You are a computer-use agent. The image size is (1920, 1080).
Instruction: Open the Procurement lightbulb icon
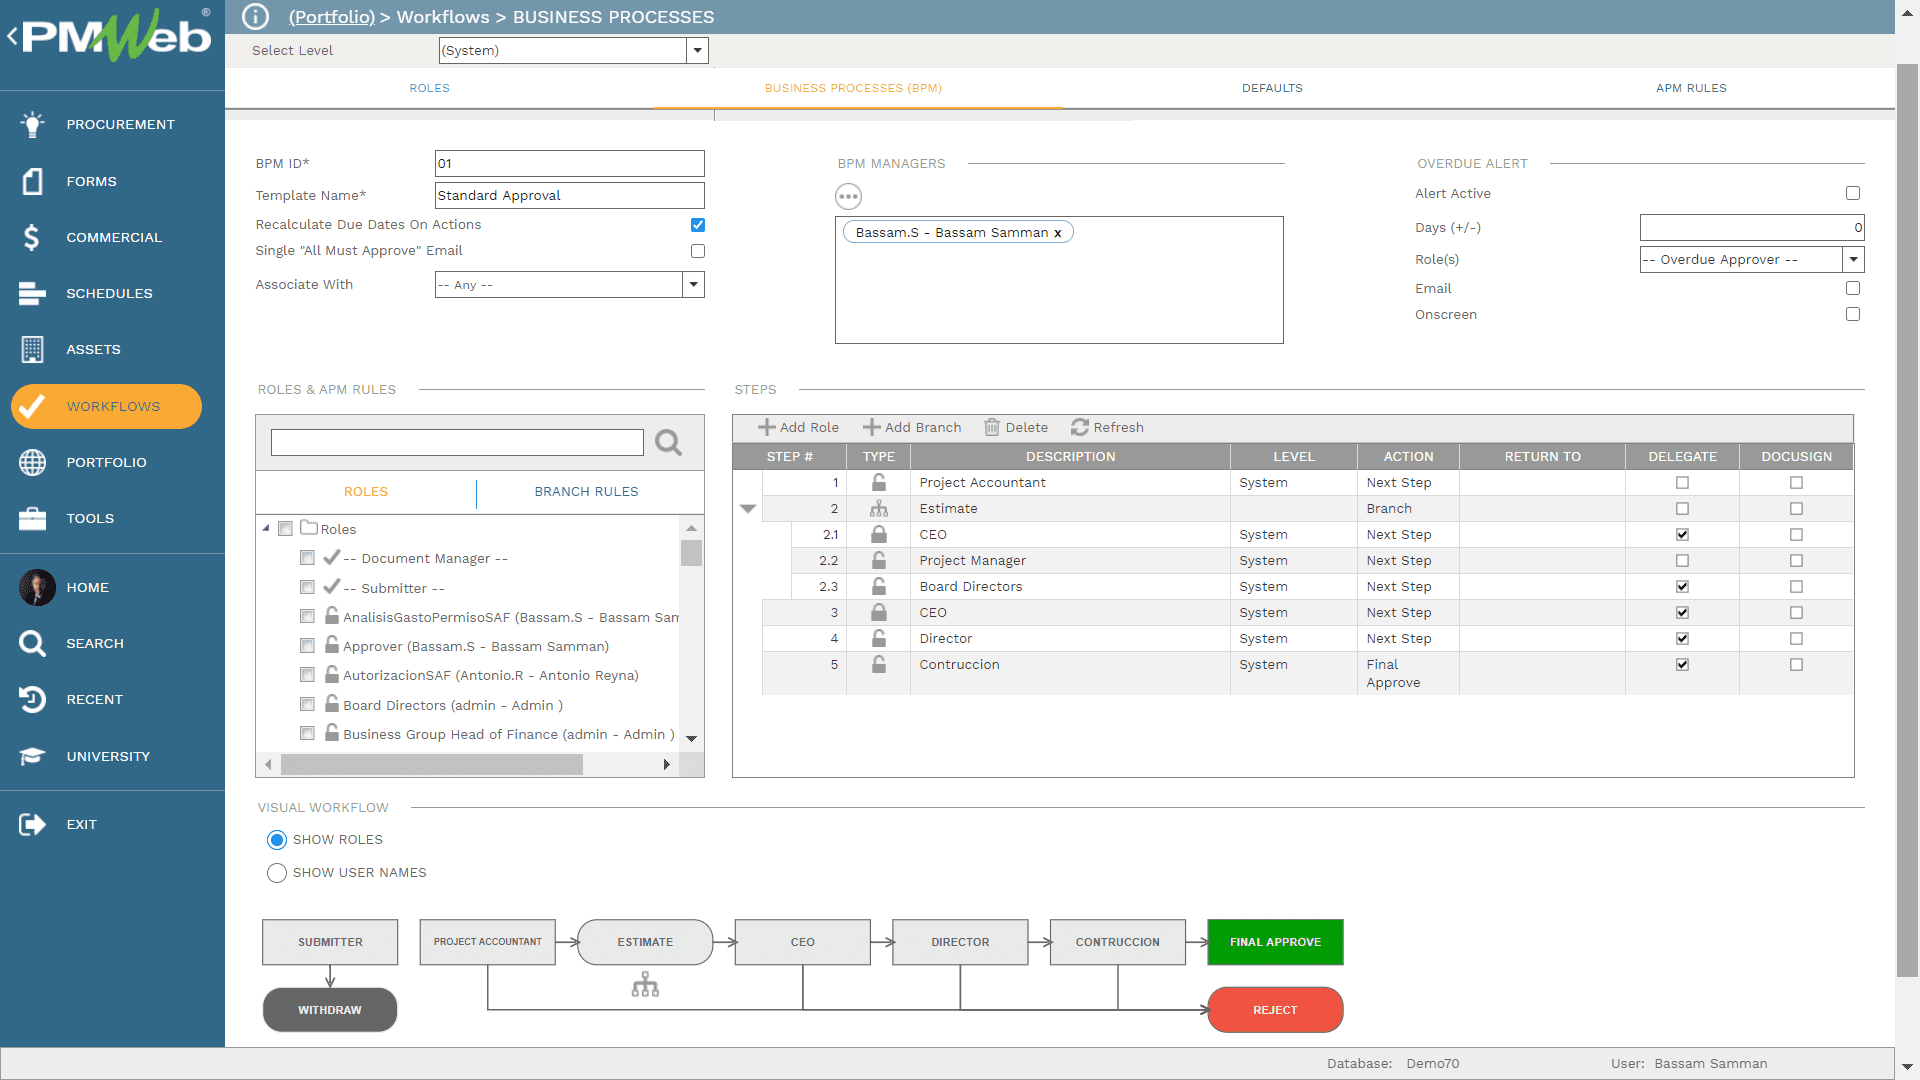[32, 124]
